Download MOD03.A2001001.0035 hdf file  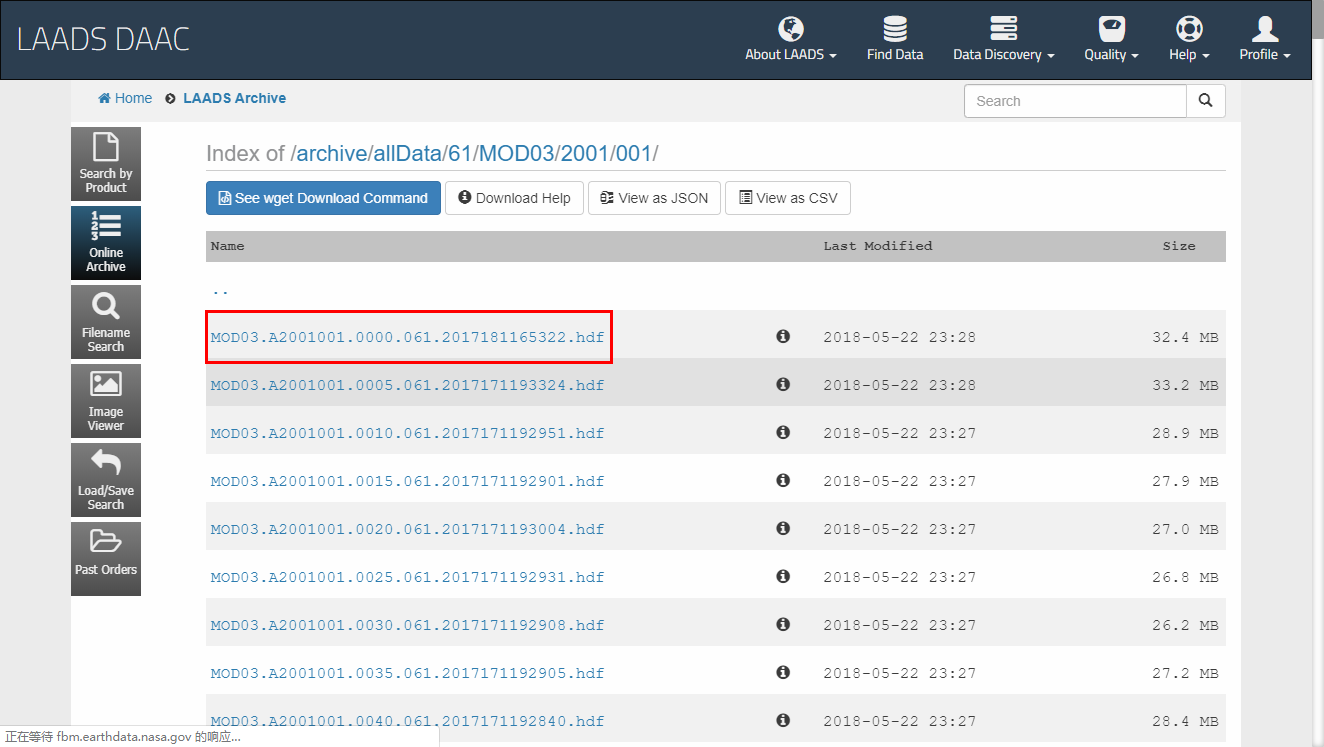(x=407, y=673)
